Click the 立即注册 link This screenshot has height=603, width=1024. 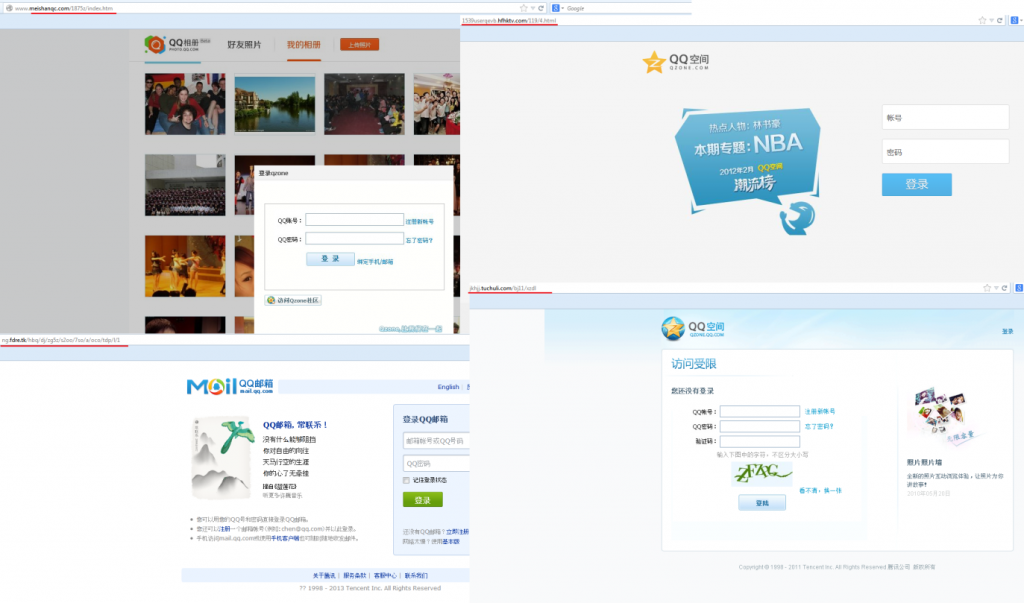[x=457, y=532]
